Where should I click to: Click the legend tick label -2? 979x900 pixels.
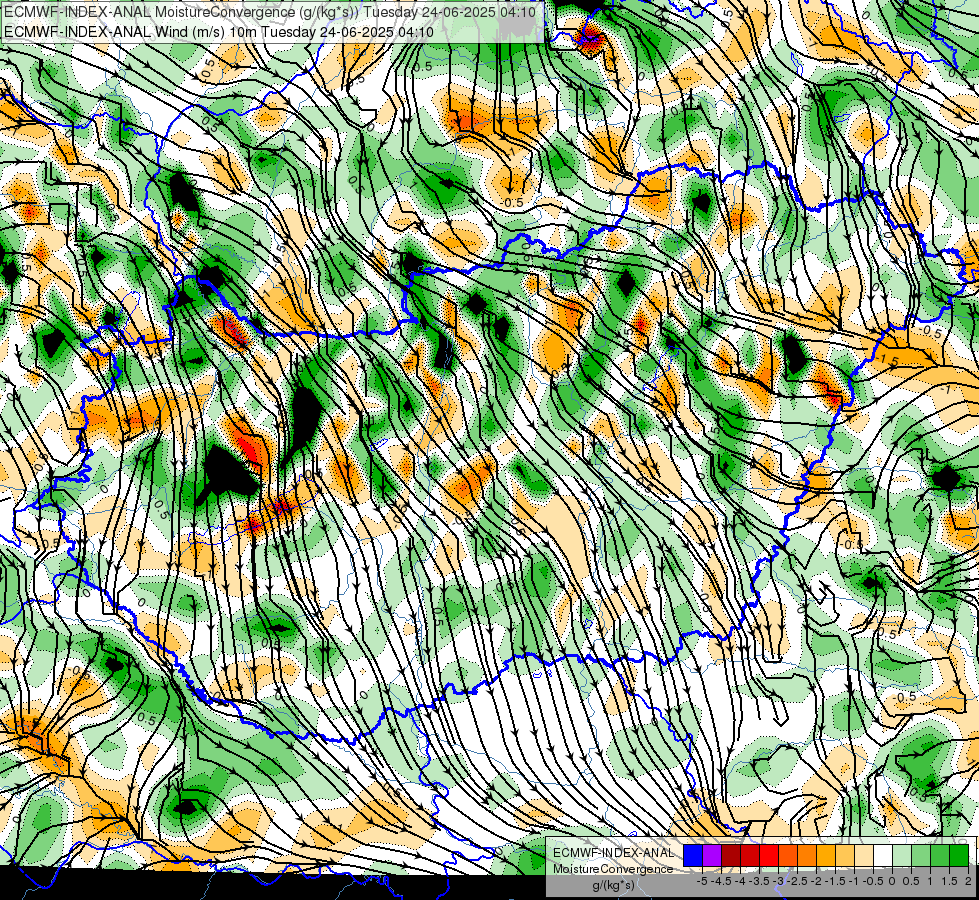tap(817, 881)
